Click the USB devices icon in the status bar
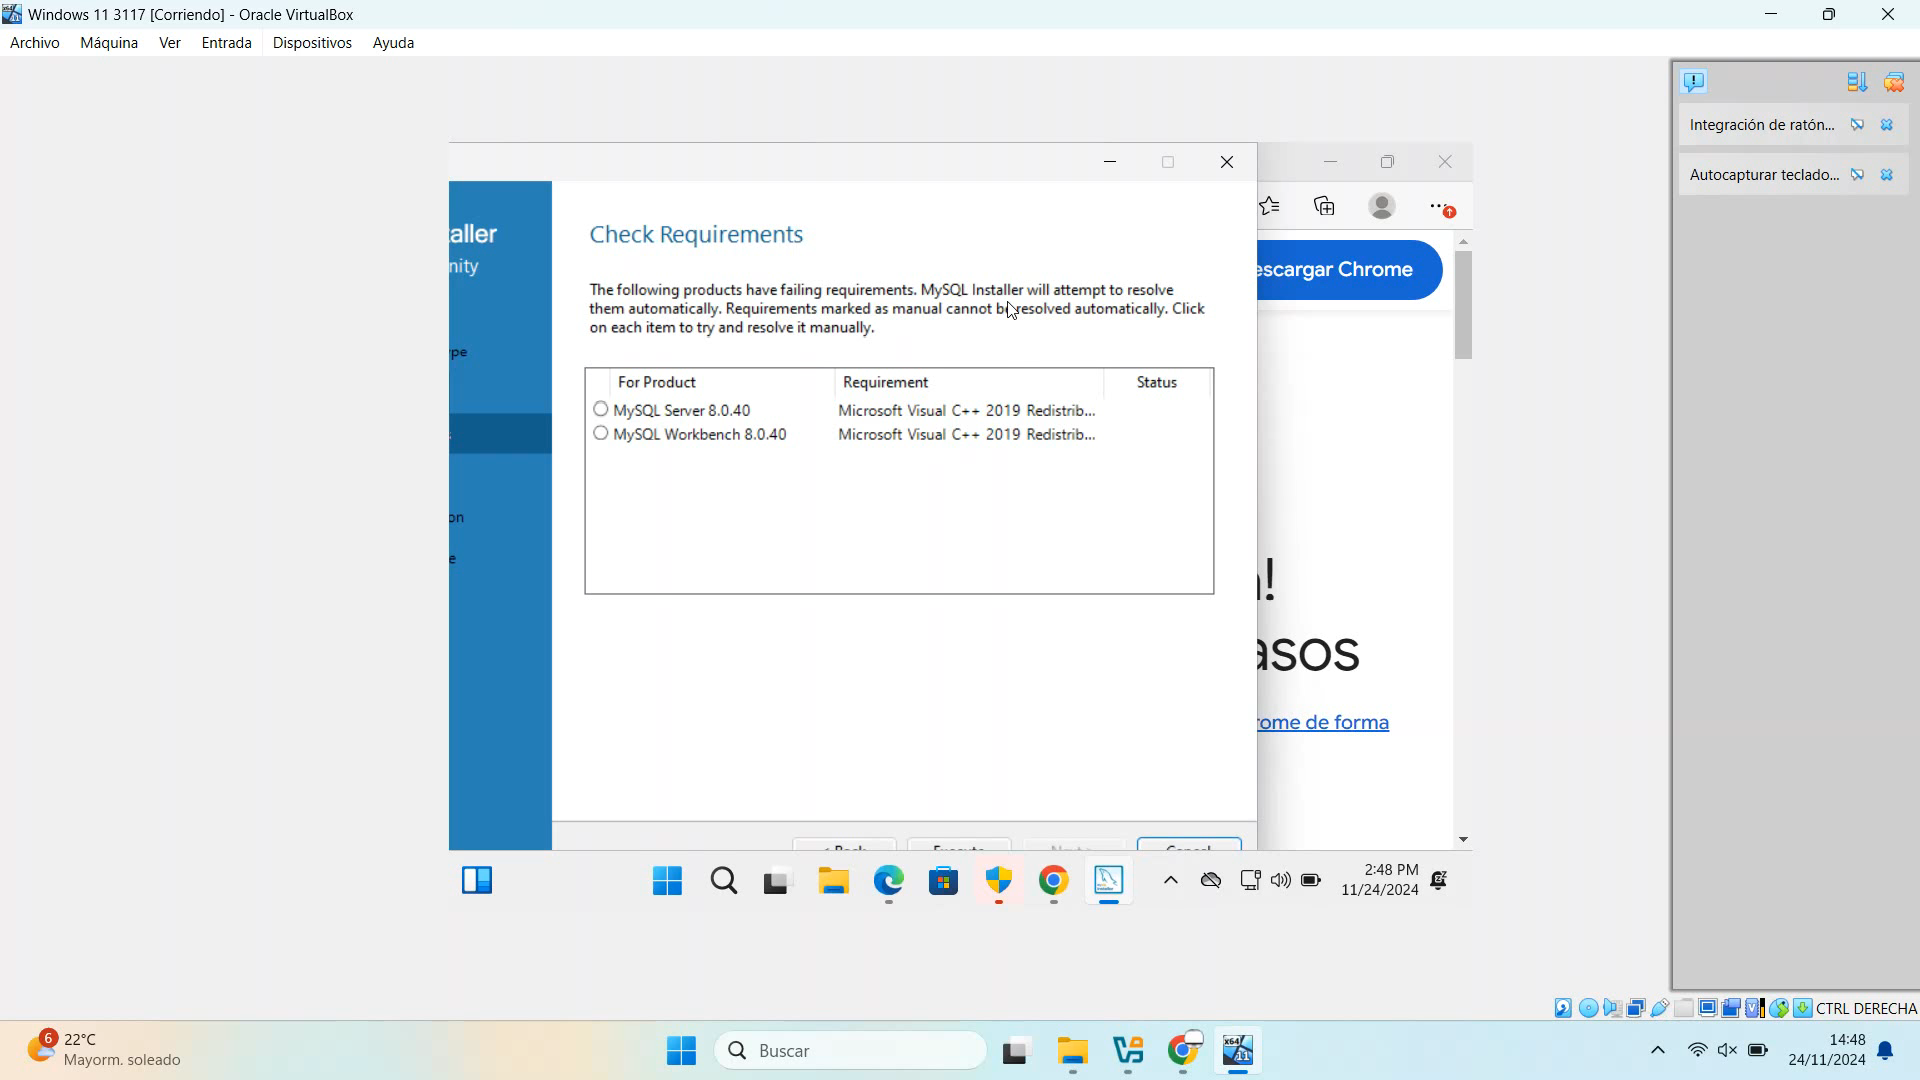This screenshot has height=1080, width=1920. pos(1659,1008)
